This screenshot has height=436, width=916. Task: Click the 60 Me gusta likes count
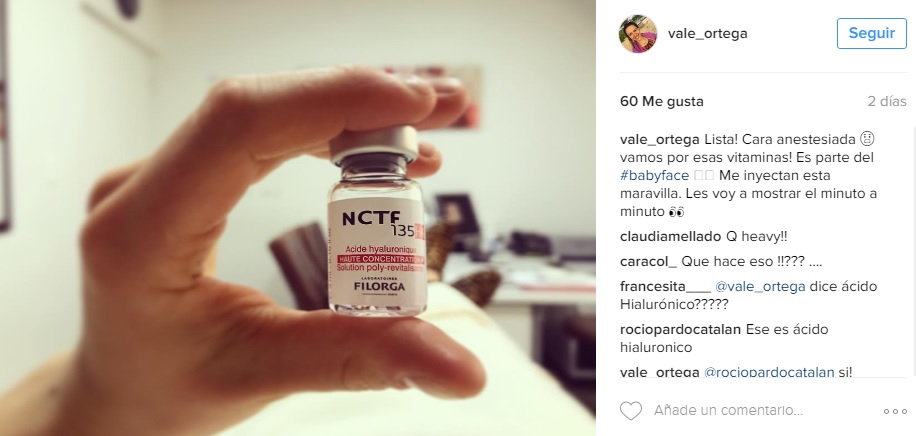[662, 101]
